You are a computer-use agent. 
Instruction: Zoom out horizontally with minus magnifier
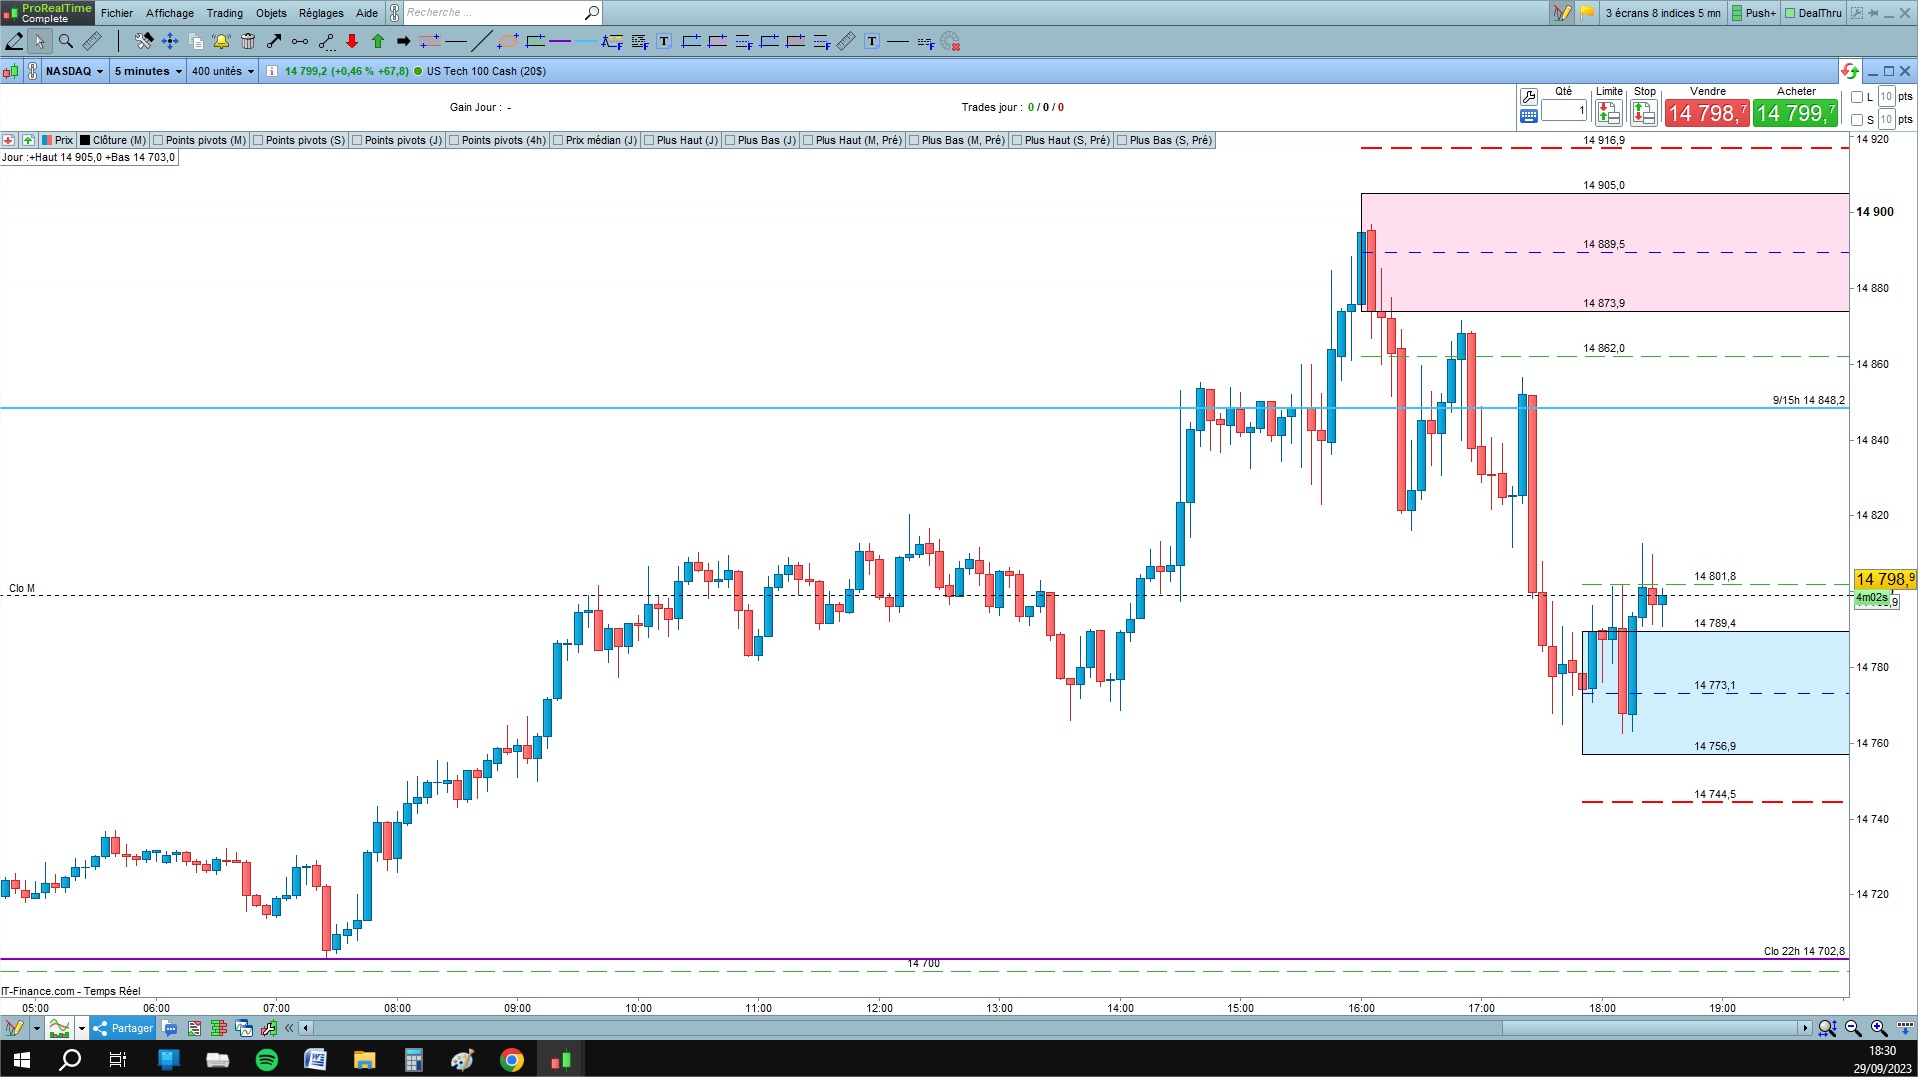click(1853, 1028)
